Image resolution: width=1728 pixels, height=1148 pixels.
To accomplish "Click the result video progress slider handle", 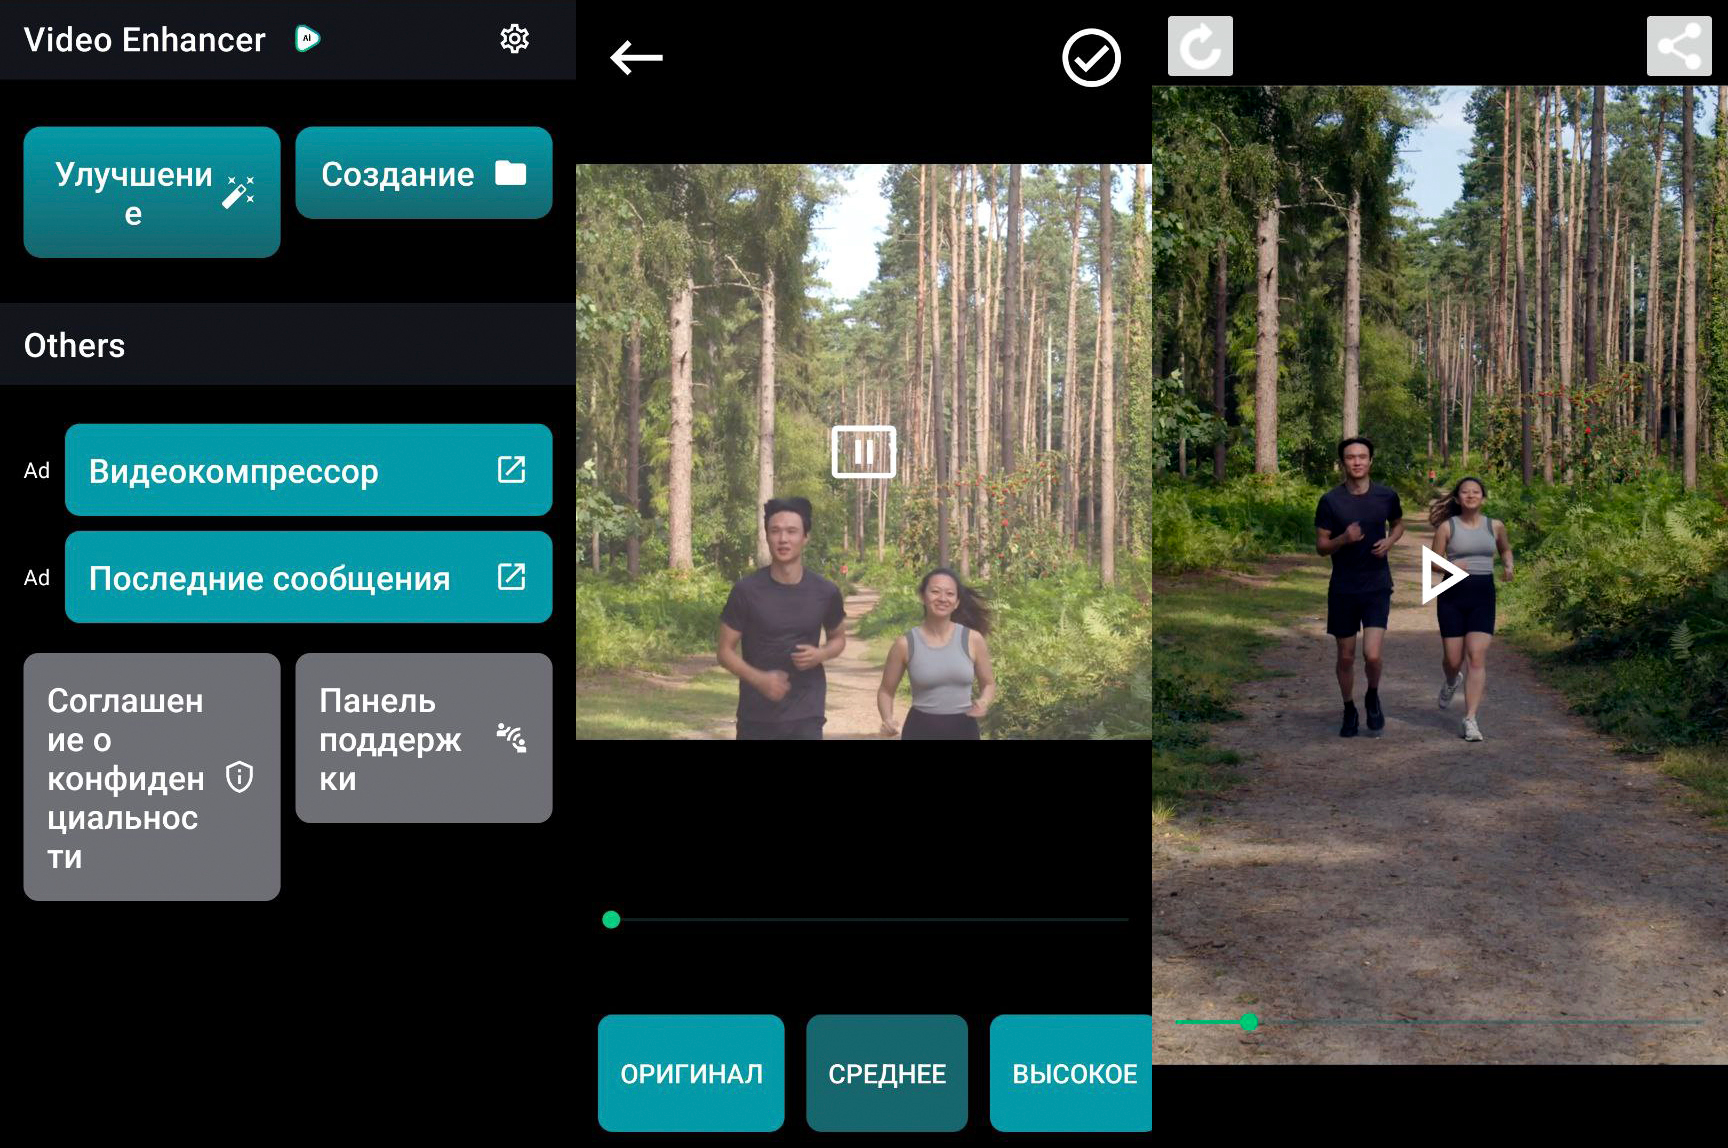I will click(x=1249, y=1022).
